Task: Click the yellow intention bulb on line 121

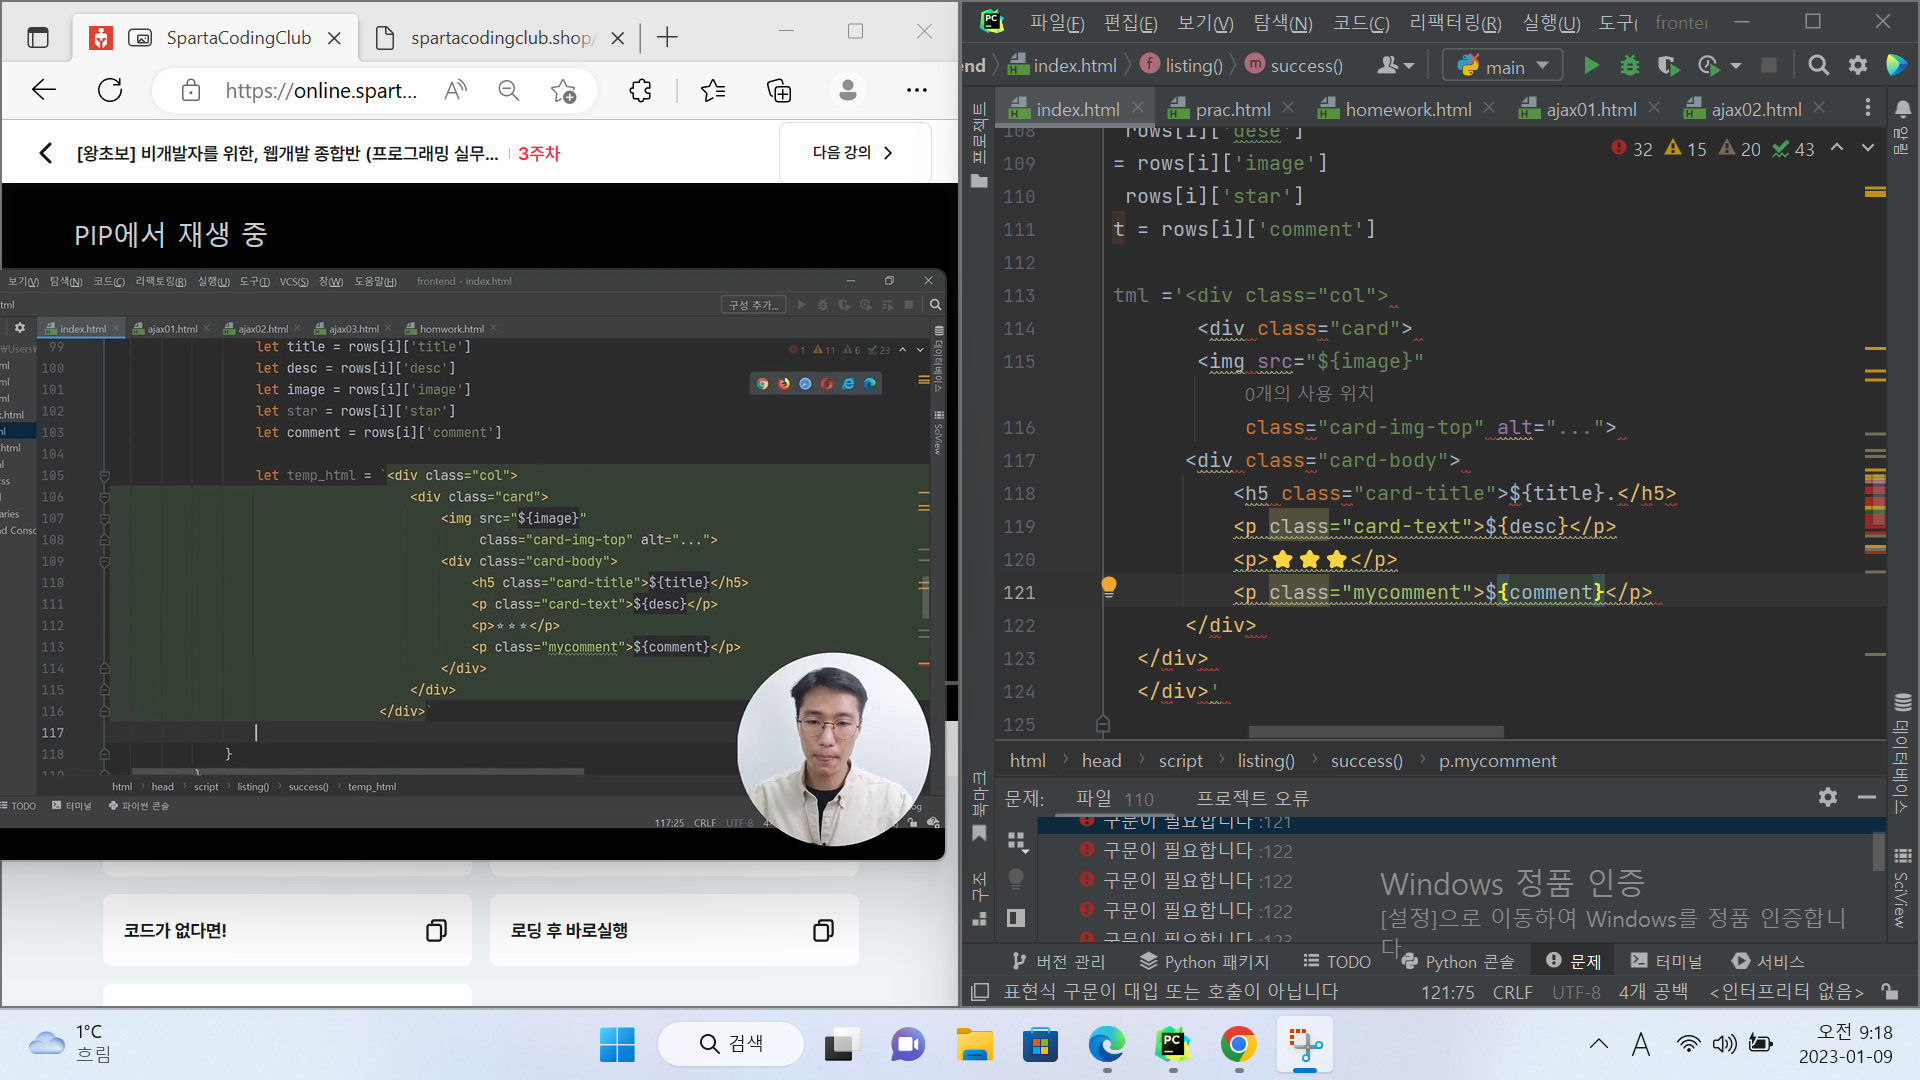Action: pyautogui.click(x=1108, y=587)
